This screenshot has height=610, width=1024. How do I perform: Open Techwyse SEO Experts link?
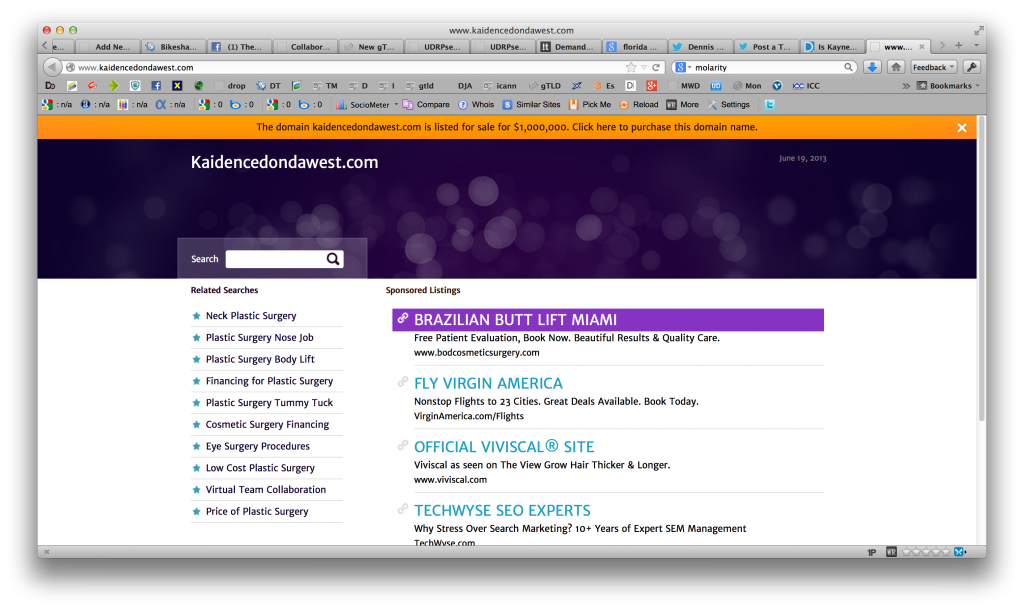click(502, 511)
